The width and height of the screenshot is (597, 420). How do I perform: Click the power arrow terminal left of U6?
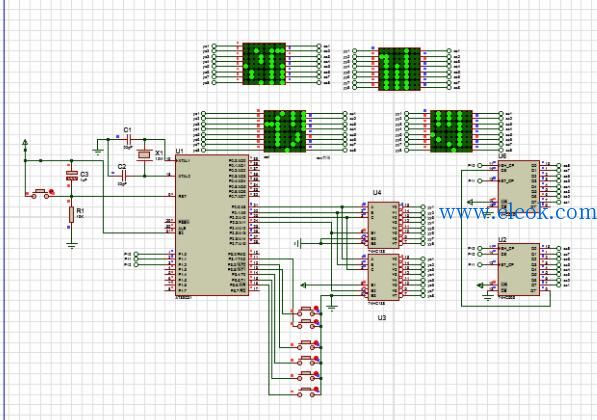pyautogui.click(x=470, y=202)
